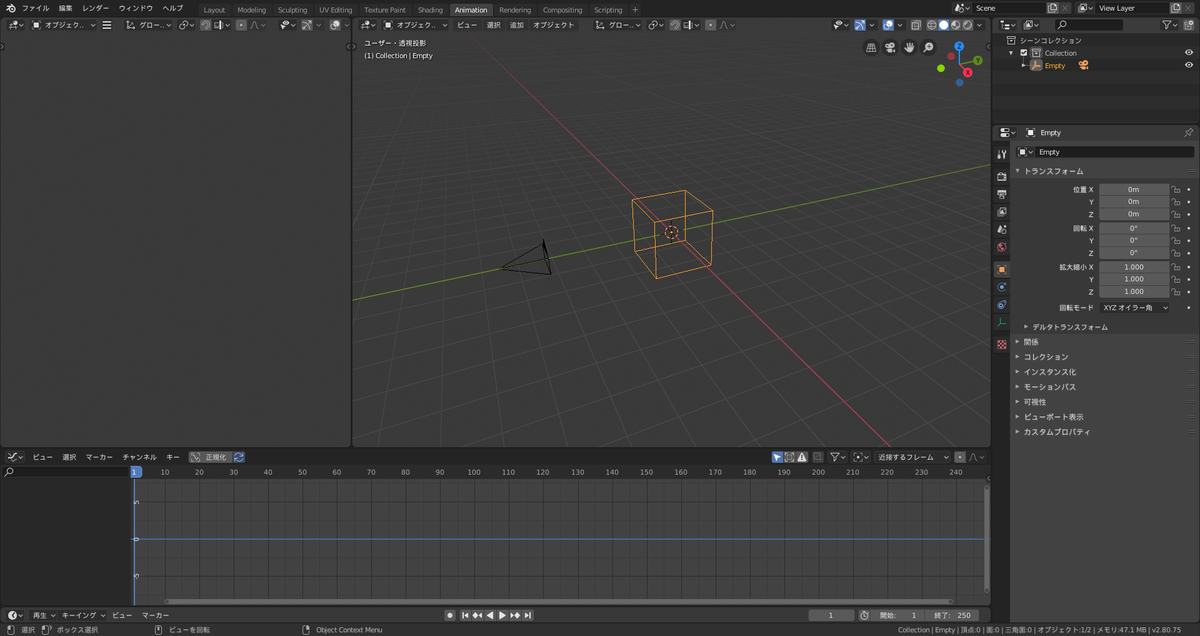Lock the Location X (位置 X) field
The image size is (1200, 636).
(1177, 189)
